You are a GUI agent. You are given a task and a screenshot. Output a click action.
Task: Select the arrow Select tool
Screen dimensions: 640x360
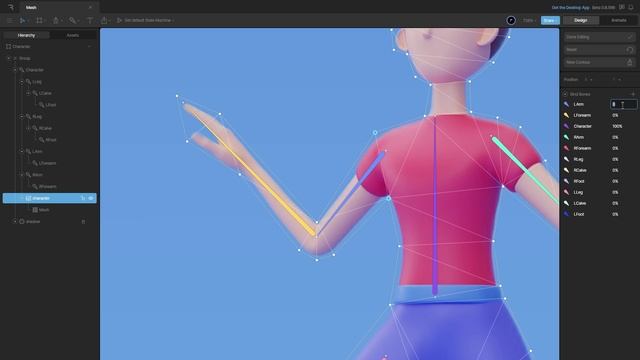tap(22, 20)
